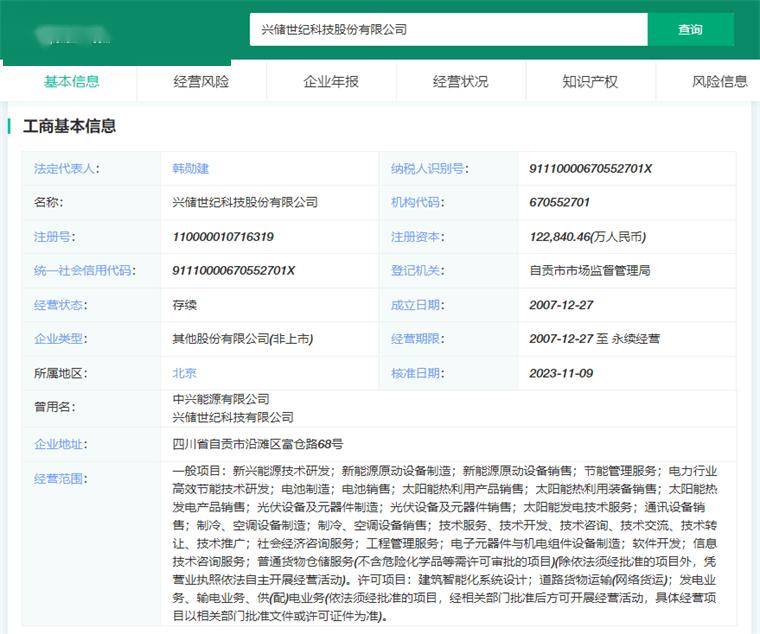This screenshot has width=760, height=634.
Task: Select taxpayer ID value 91110000670552701X
Action: [x=590, y=169]
